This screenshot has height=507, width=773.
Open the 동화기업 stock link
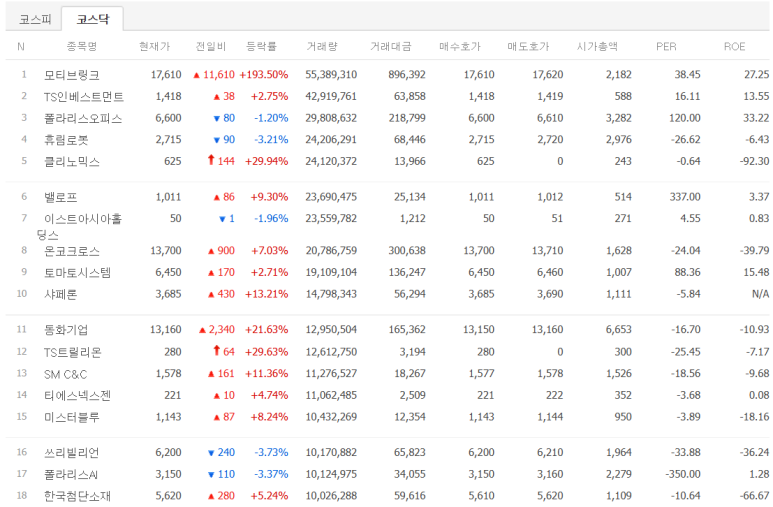pyautogui.click(x=66, y=330)
